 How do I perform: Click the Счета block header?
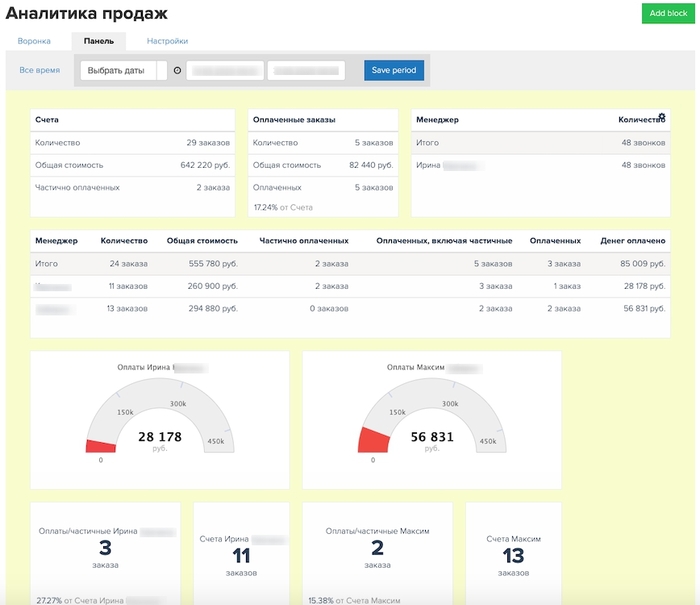pyautogui.click(x=47, y=120)
